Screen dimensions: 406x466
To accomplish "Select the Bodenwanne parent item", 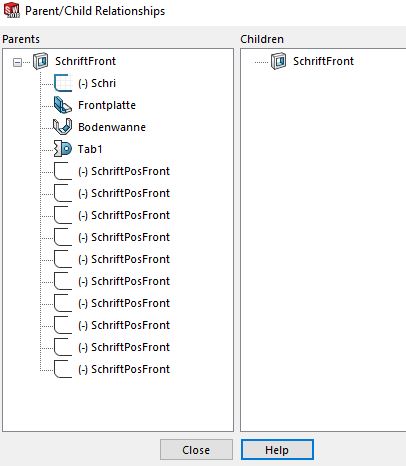I will coord(112,127).
